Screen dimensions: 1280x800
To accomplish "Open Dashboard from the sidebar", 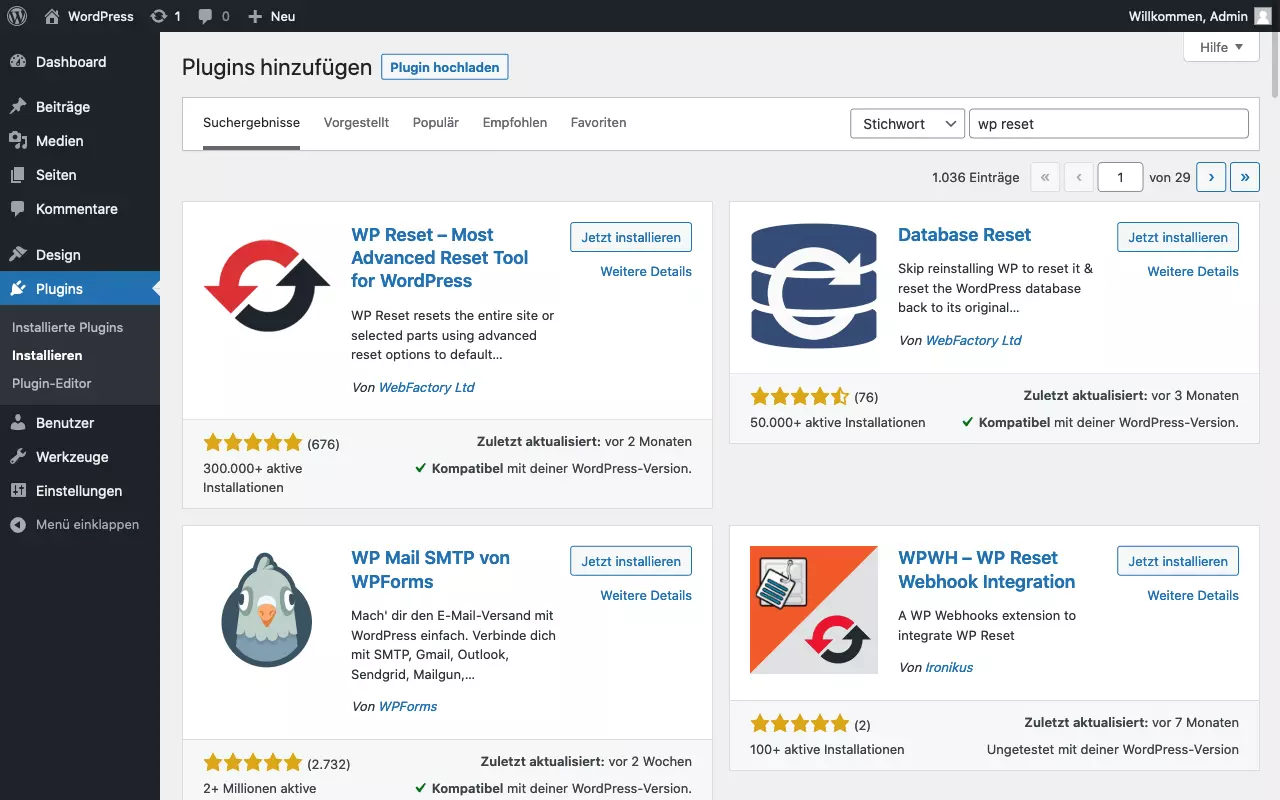I will (x=70, y=62).
